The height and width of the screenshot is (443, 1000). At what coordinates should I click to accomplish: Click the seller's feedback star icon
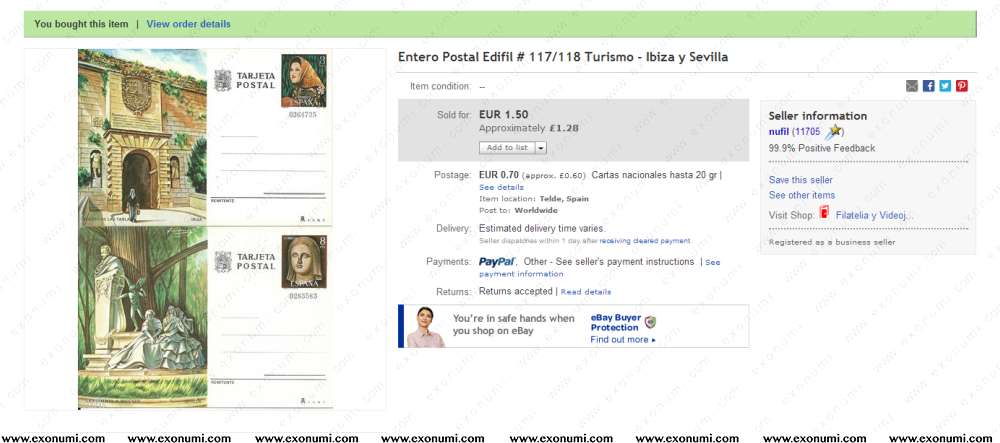(x=834, y=132)
